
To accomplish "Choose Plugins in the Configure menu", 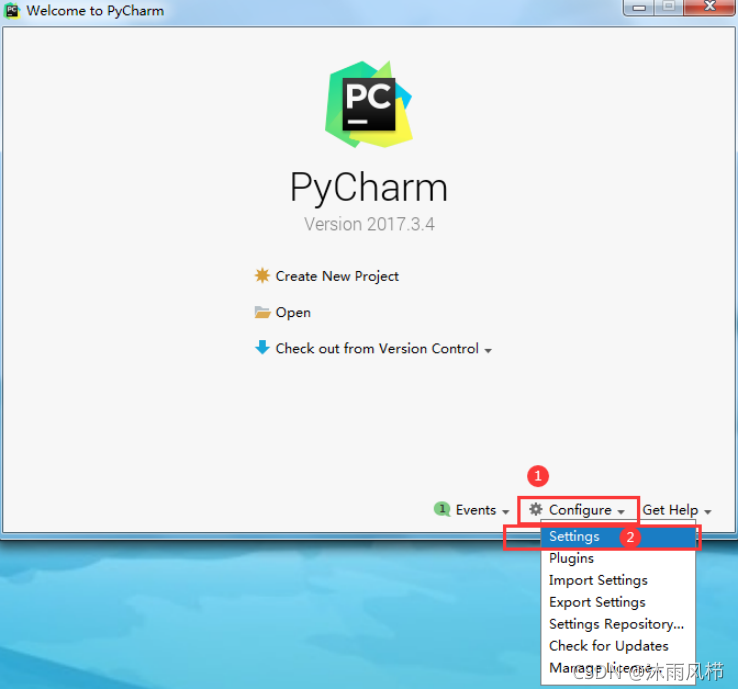I will point(618,559).
